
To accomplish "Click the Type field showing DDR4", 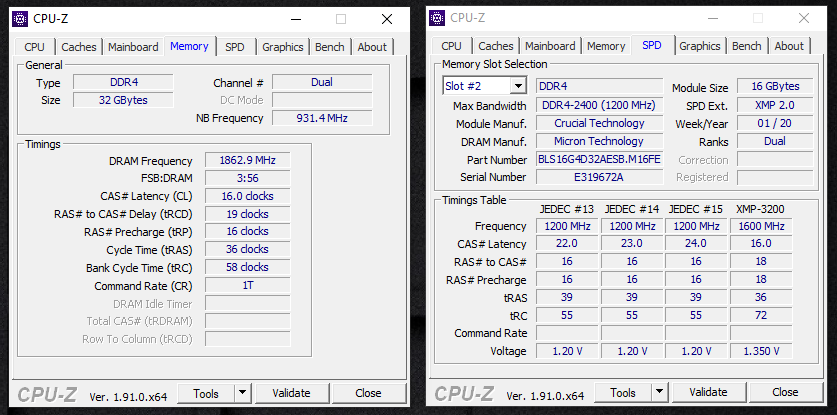I will click(x=123, y=82).
